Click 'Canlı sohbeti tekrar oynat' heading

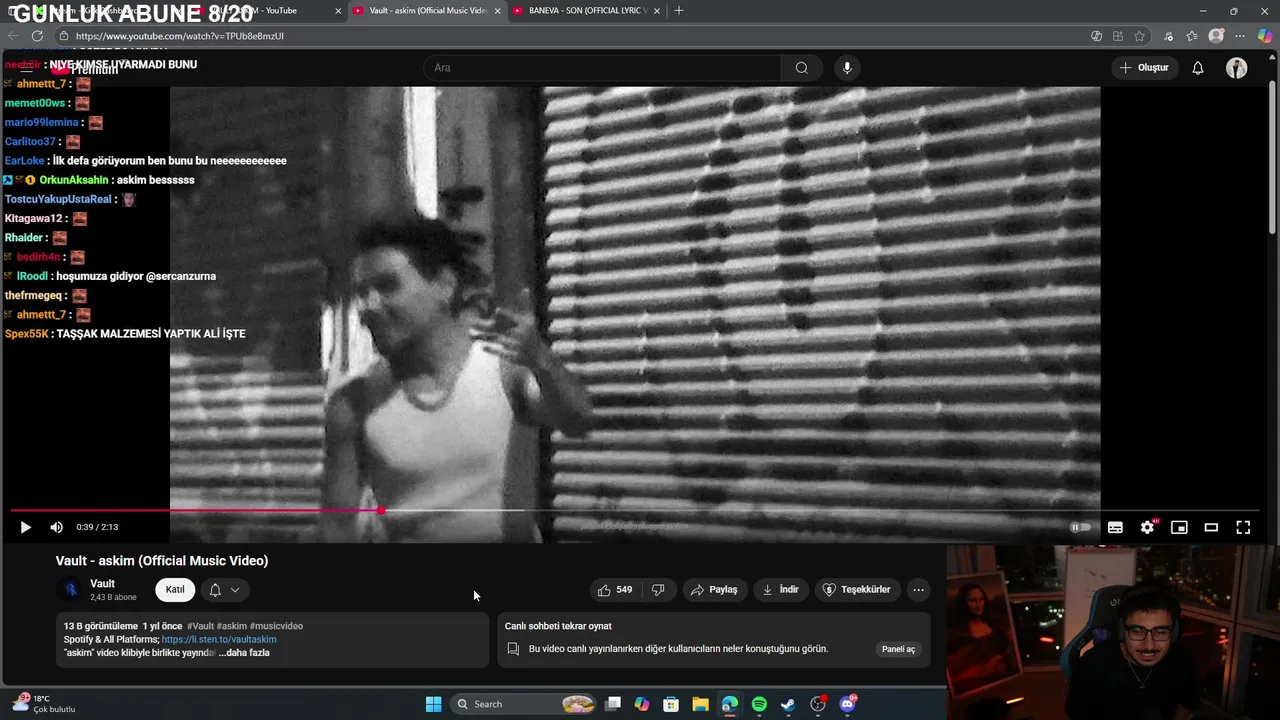coord(558,627)
